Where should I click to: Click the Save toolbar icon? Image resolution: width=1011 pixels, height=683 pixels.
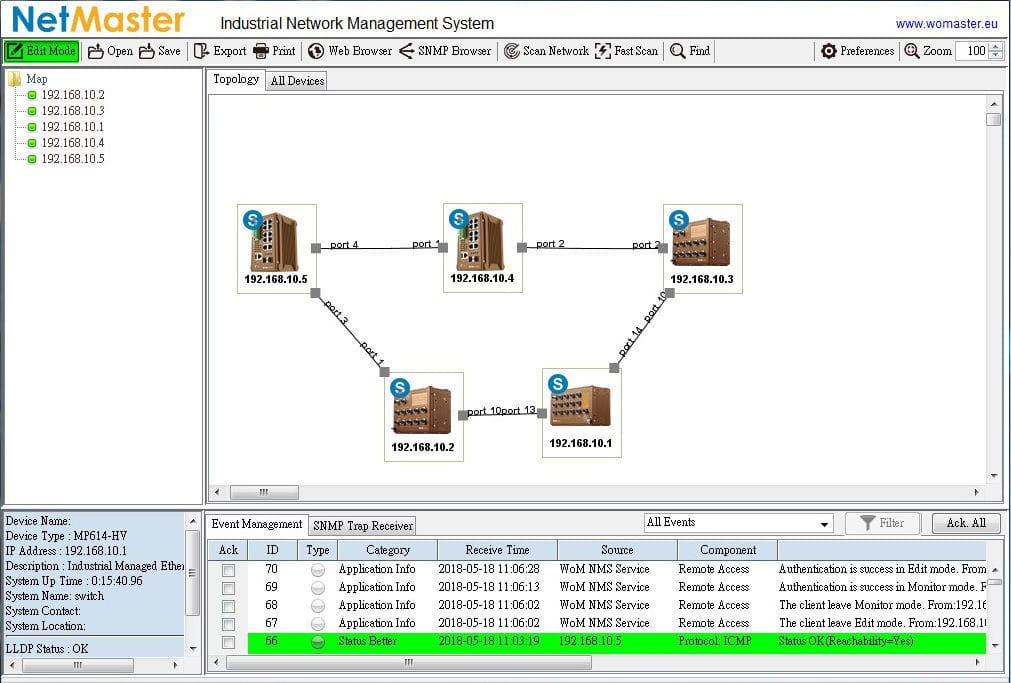(147, 51)
